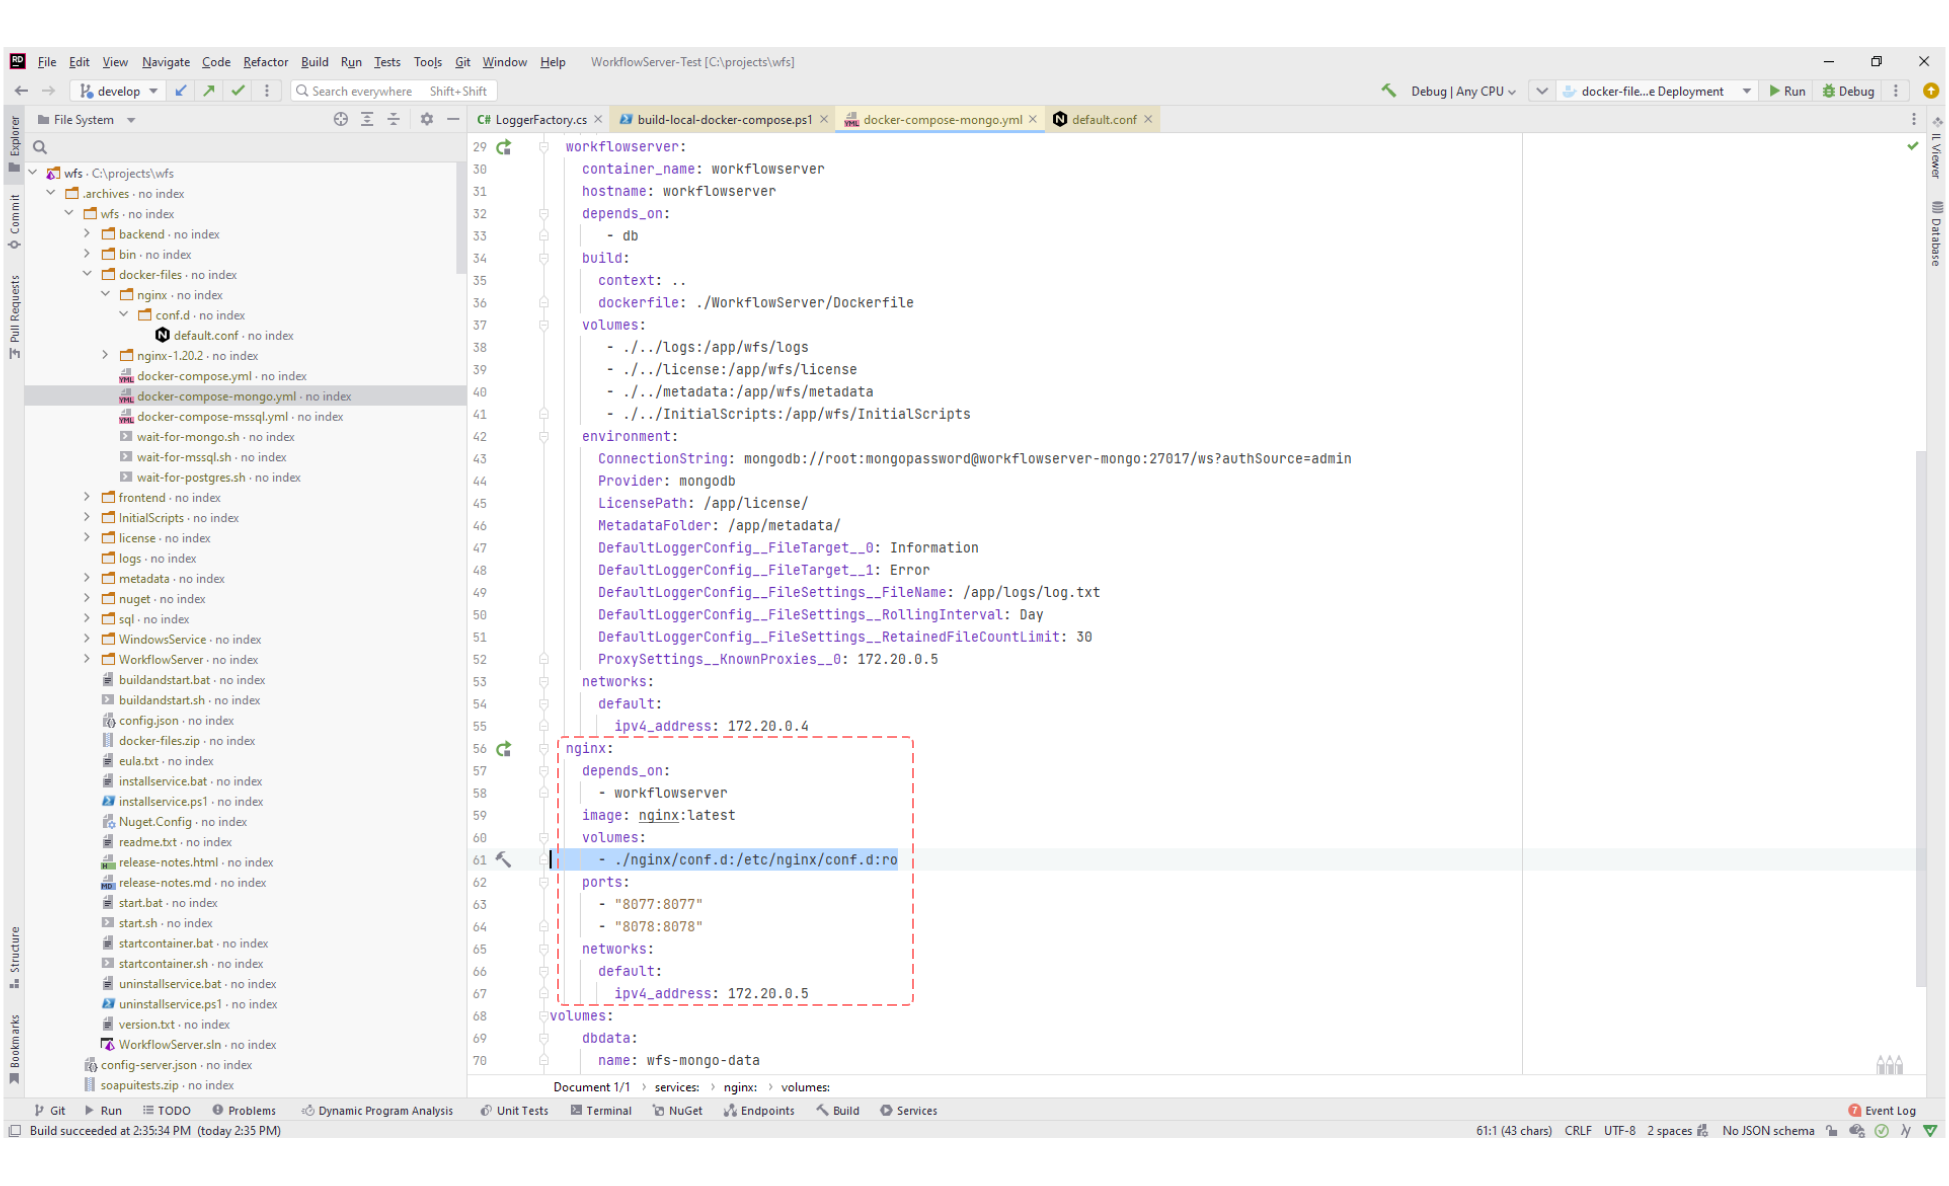Open the Terminal tool window
1949x1186 pixels.
tap(601, 1111)
